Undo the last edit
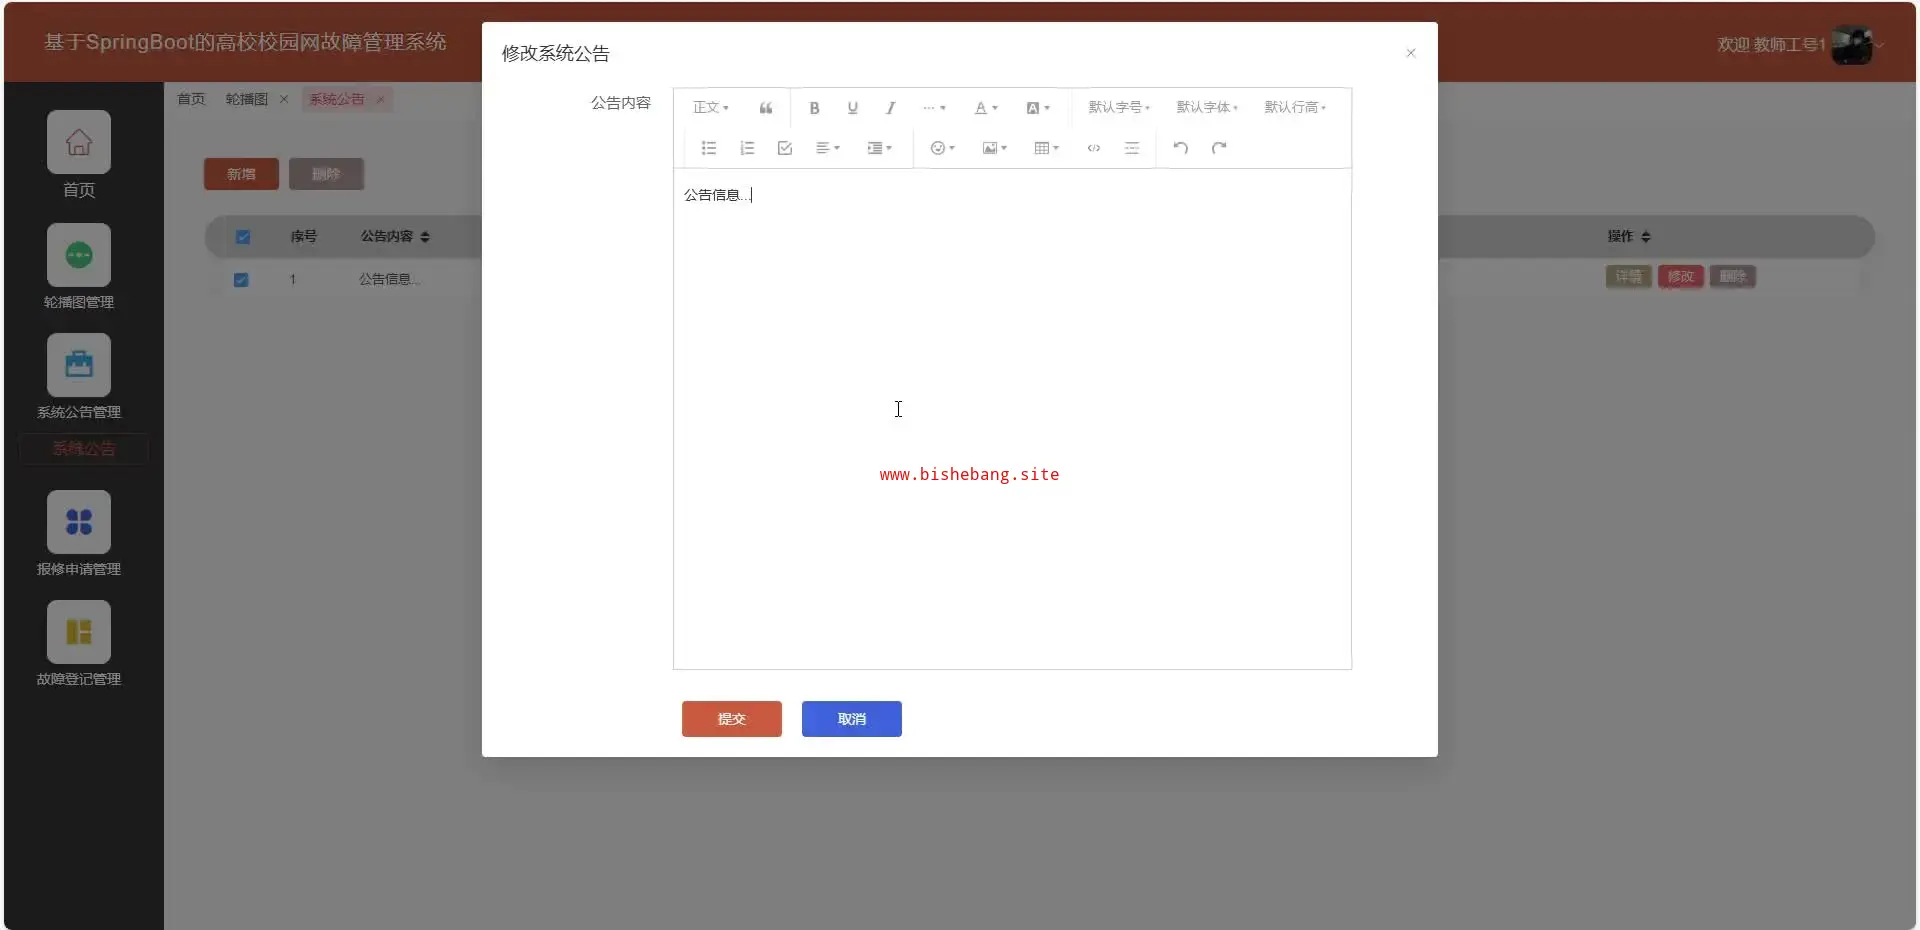The width and height of the screenshot is (1920, 930). tap(1181, 148)
